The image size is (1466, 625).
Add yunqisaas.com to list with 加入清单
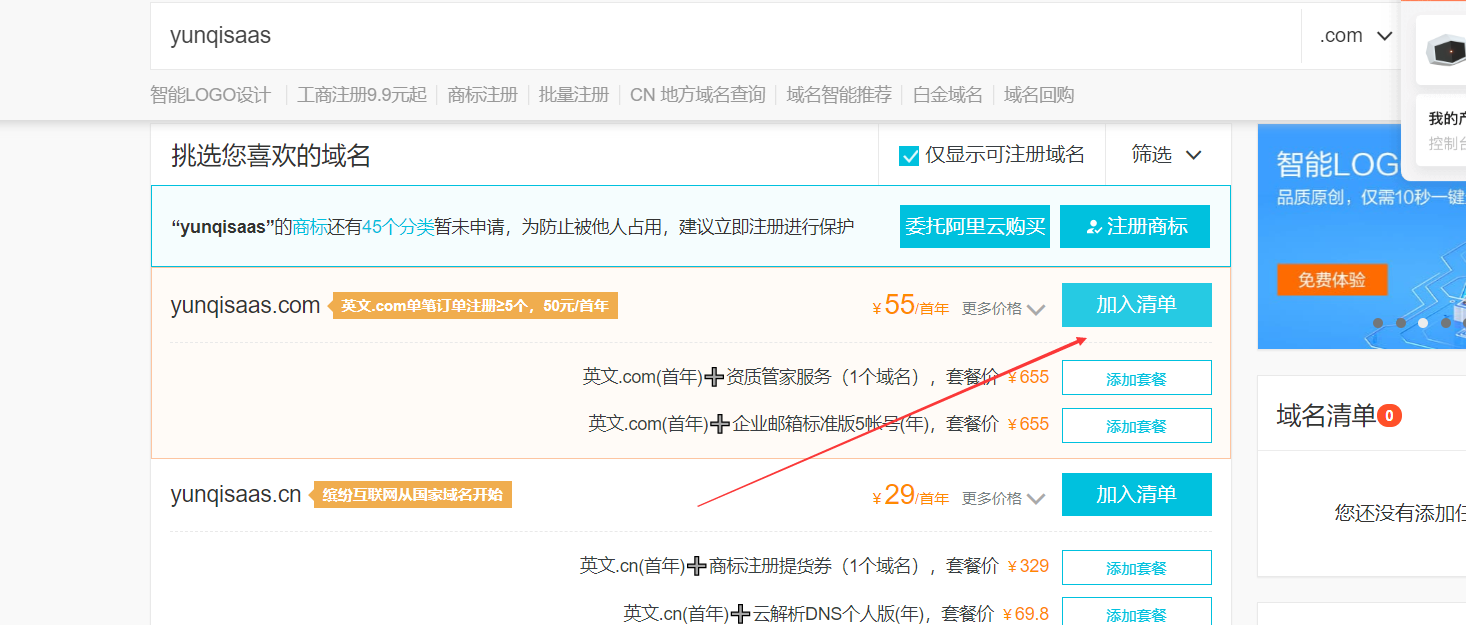(1137, 305)
